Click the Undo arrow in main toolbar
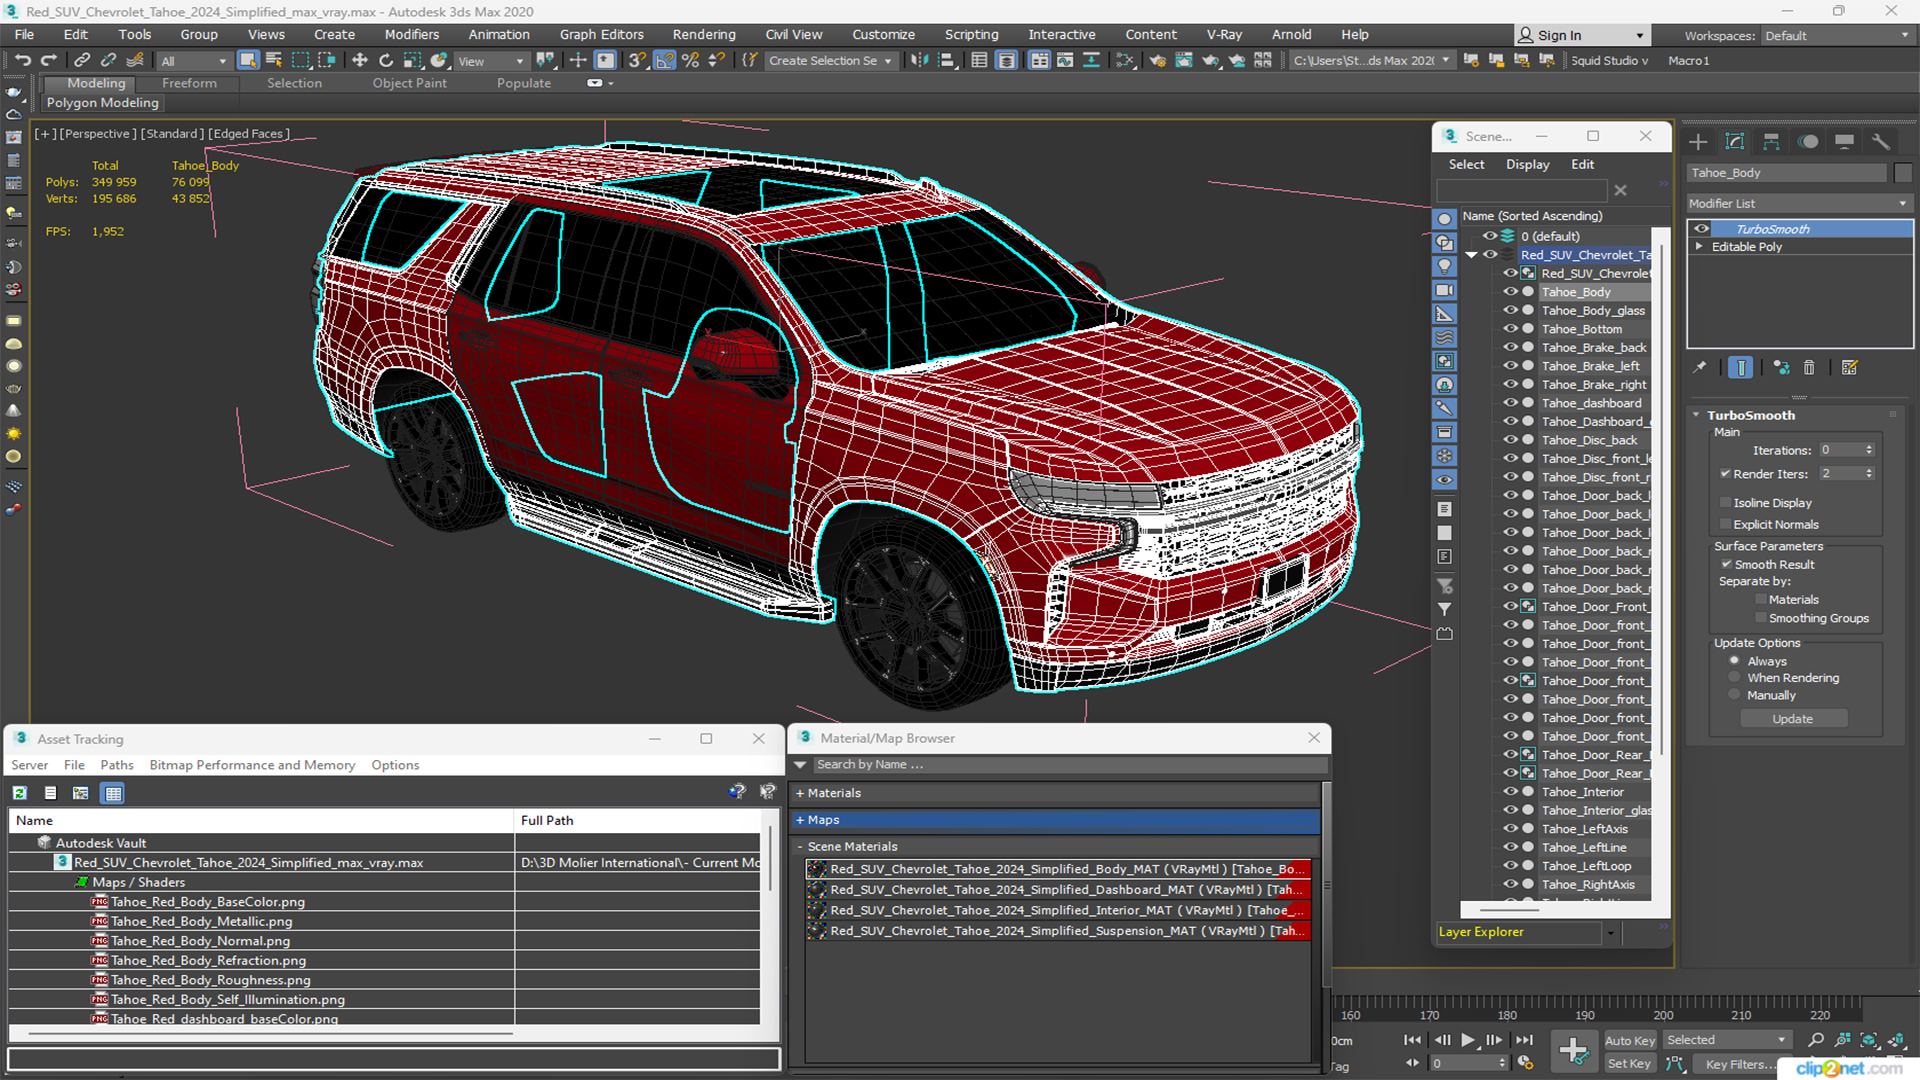 [x=22, y=61]
